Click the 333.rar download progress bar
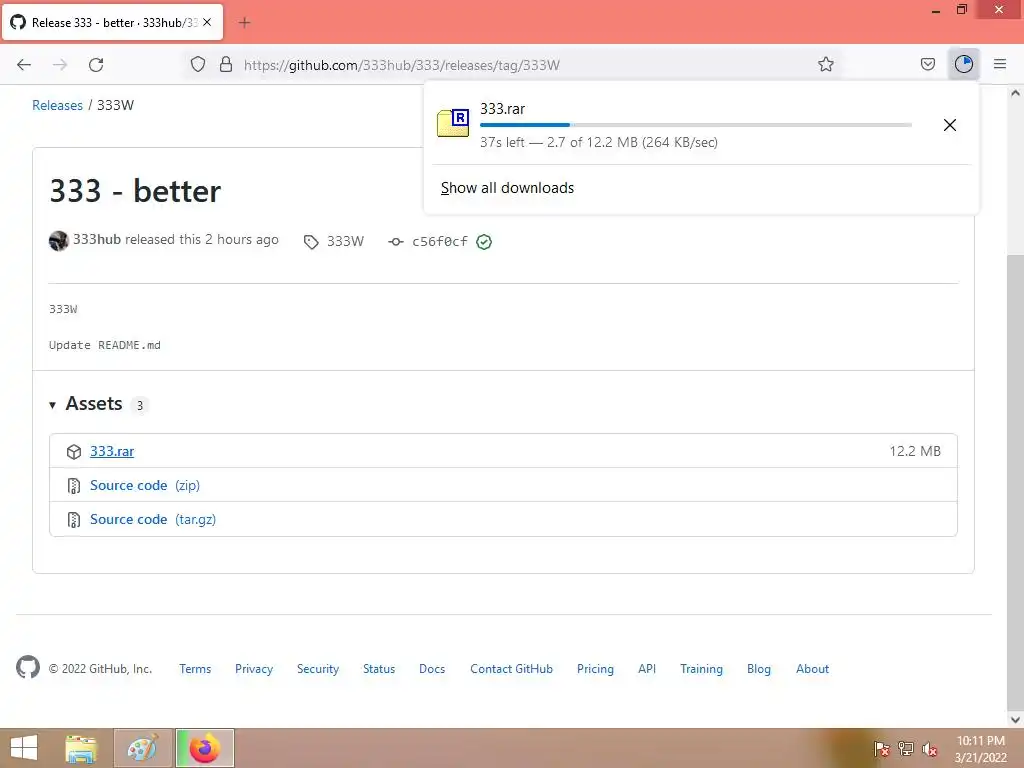The width and height of the screenshot is (1024, 768). (696, 125)
